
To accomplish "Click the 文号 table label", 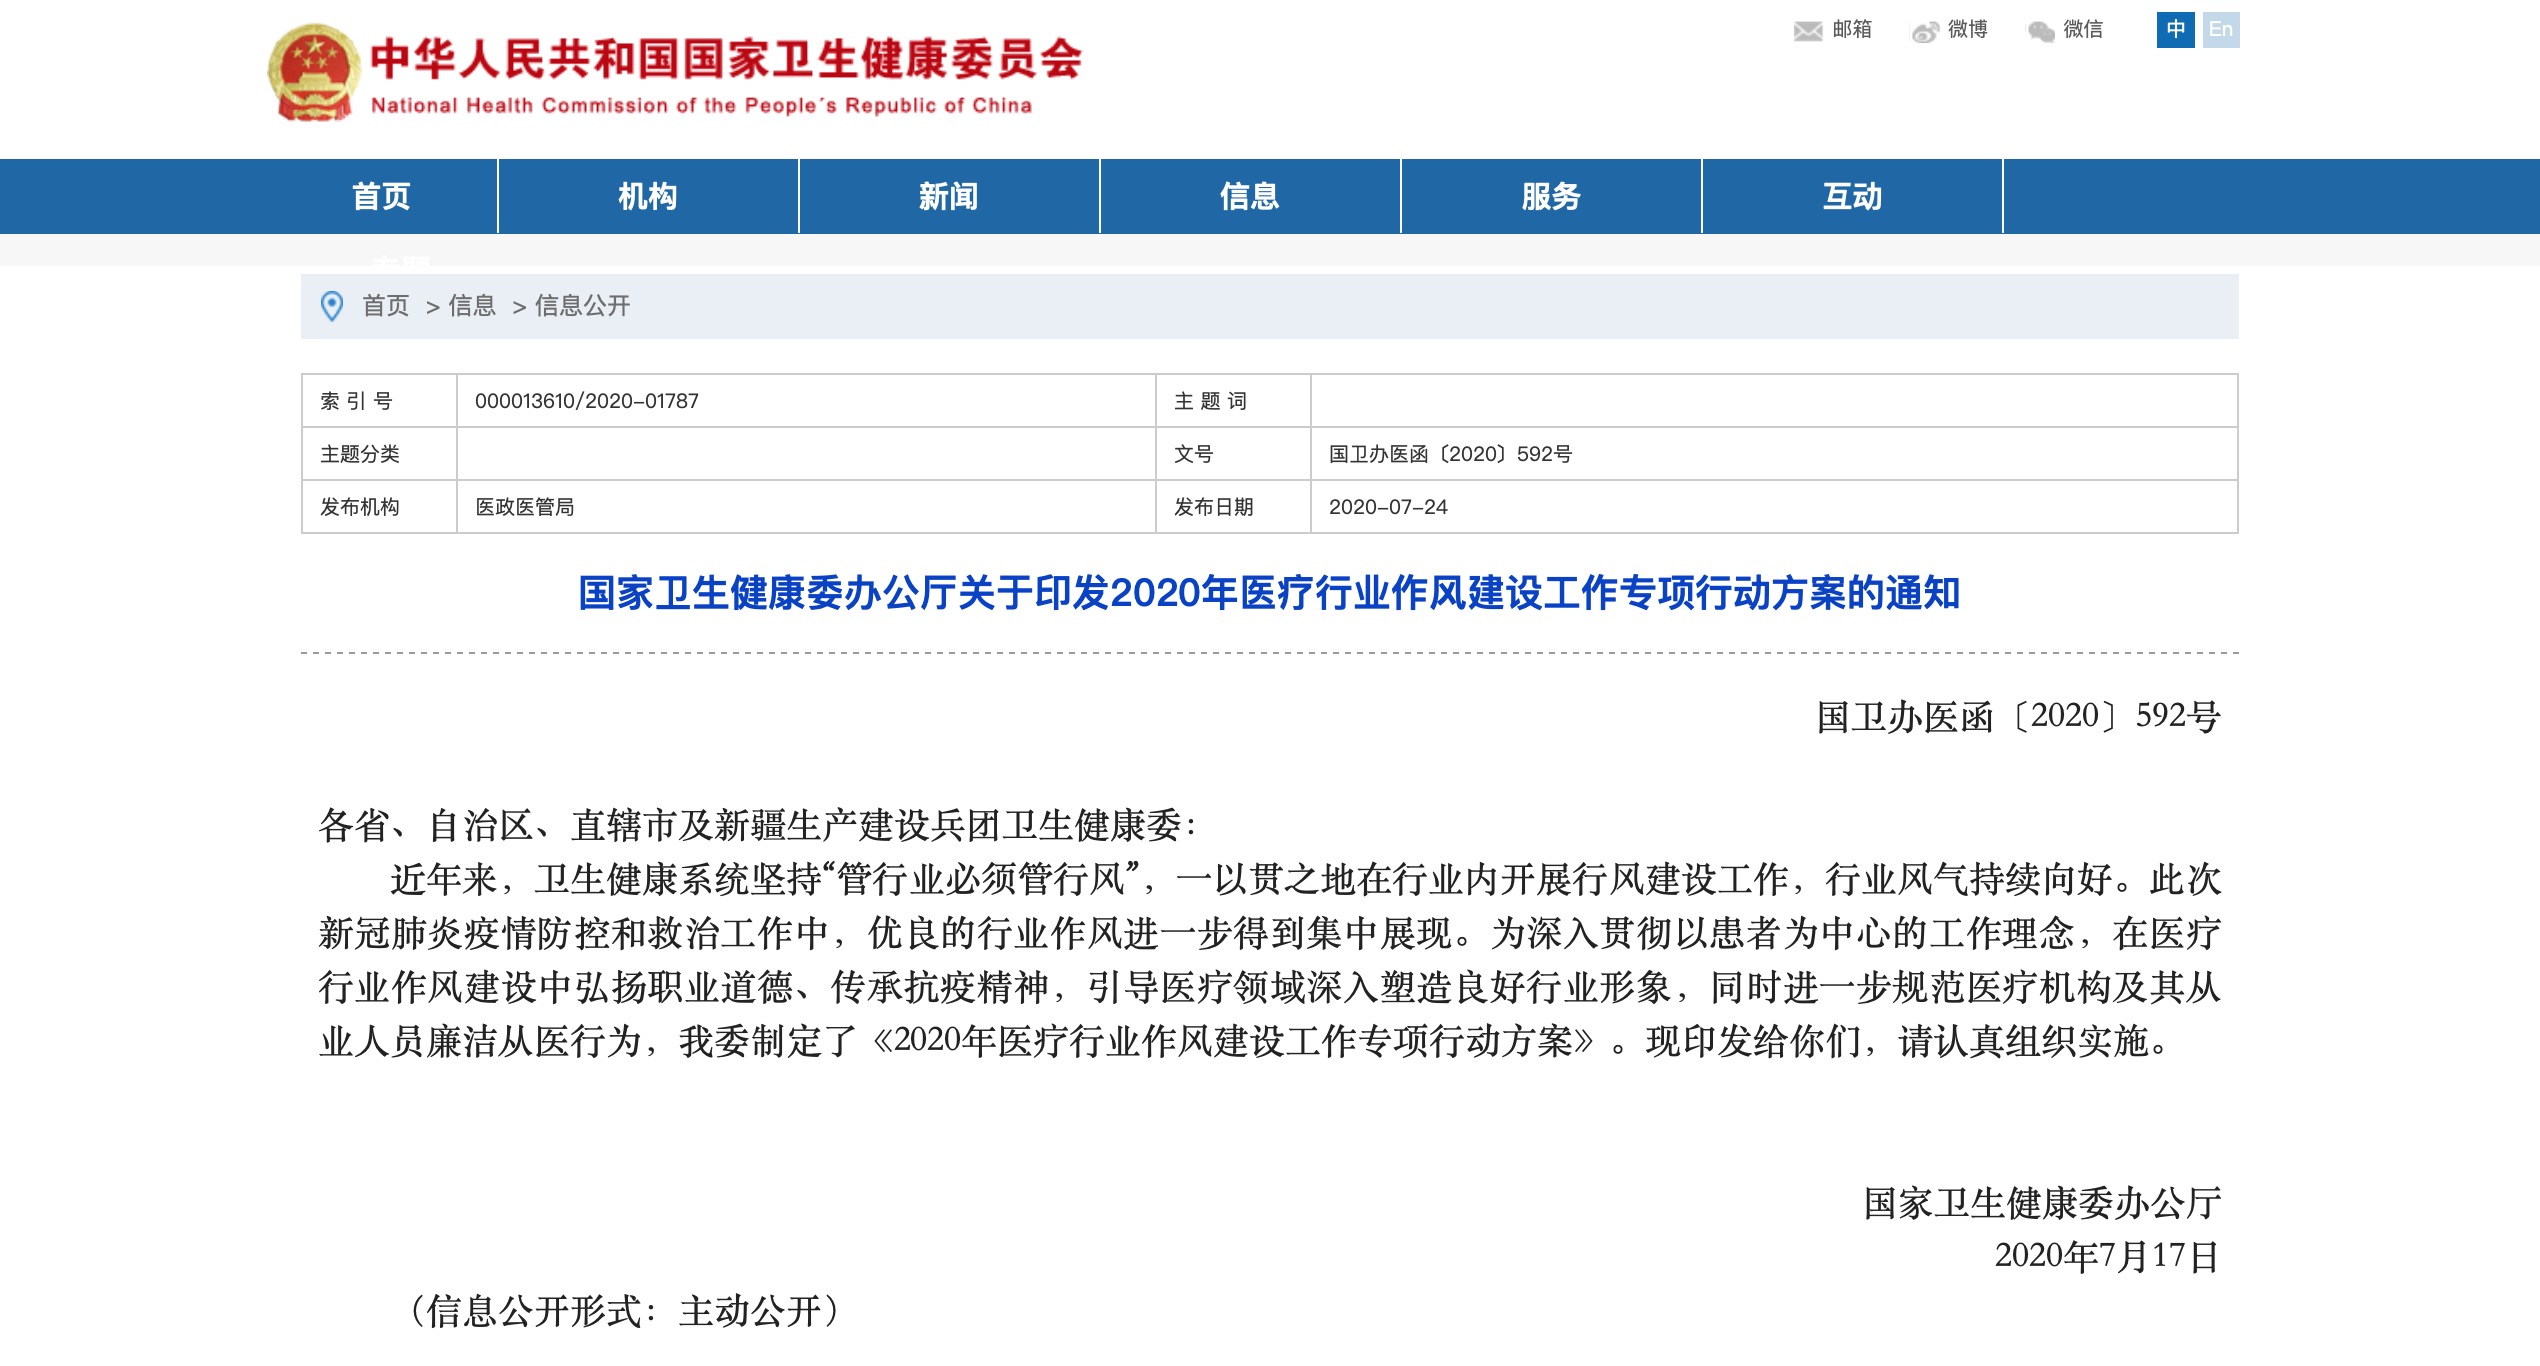I will (1194, 454).
